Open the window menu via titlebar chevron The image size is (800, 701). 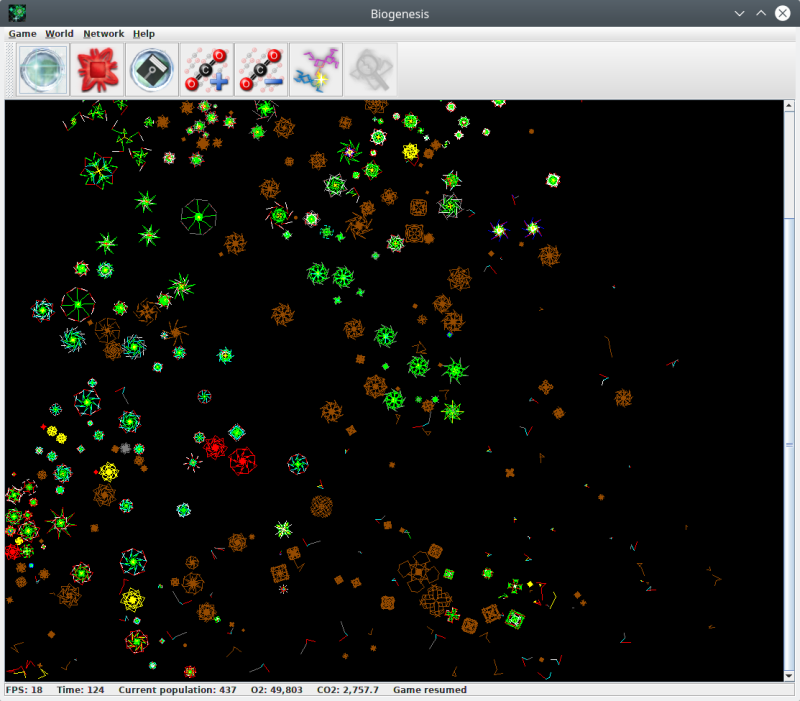click(x=739, y=13)
